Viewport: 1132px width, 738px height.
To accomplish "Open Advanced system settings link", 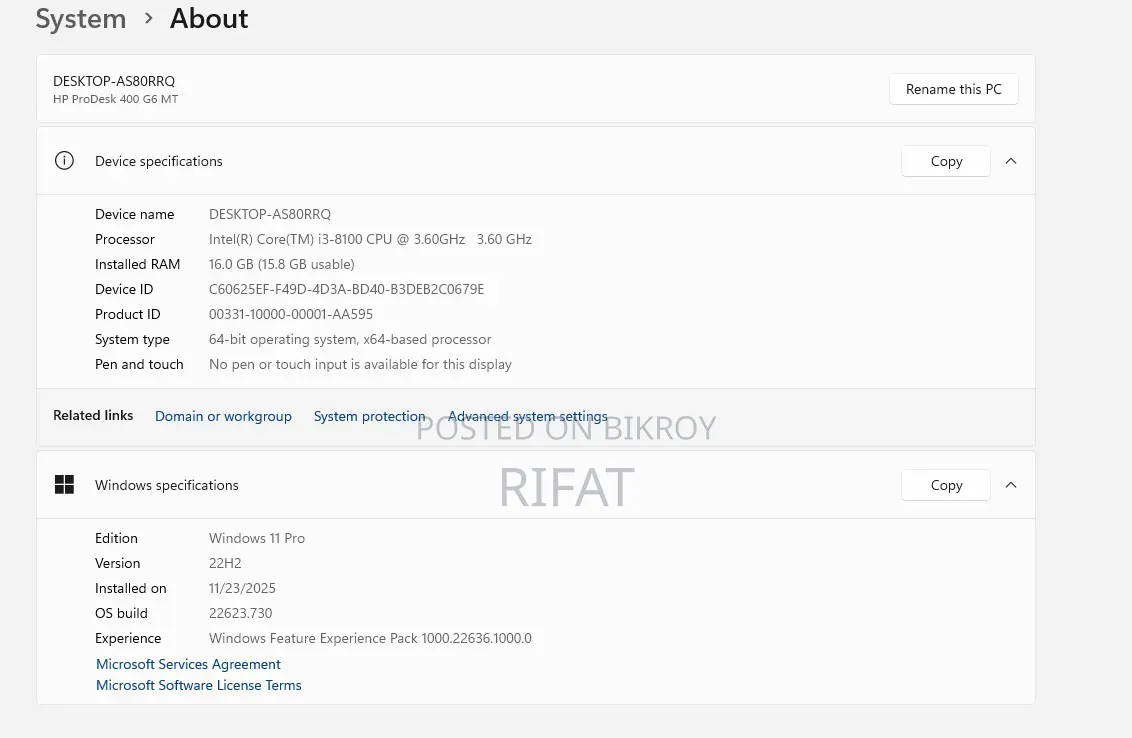I will [528, 416].
